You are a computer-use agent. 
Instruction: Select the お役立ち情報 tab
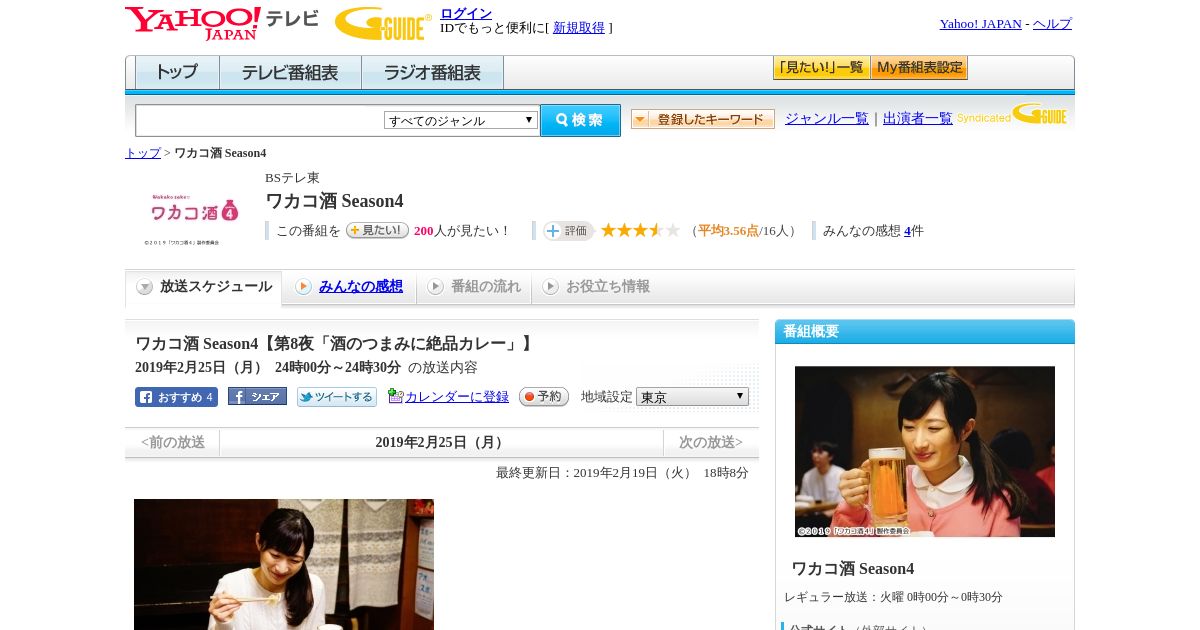[596, 287]
